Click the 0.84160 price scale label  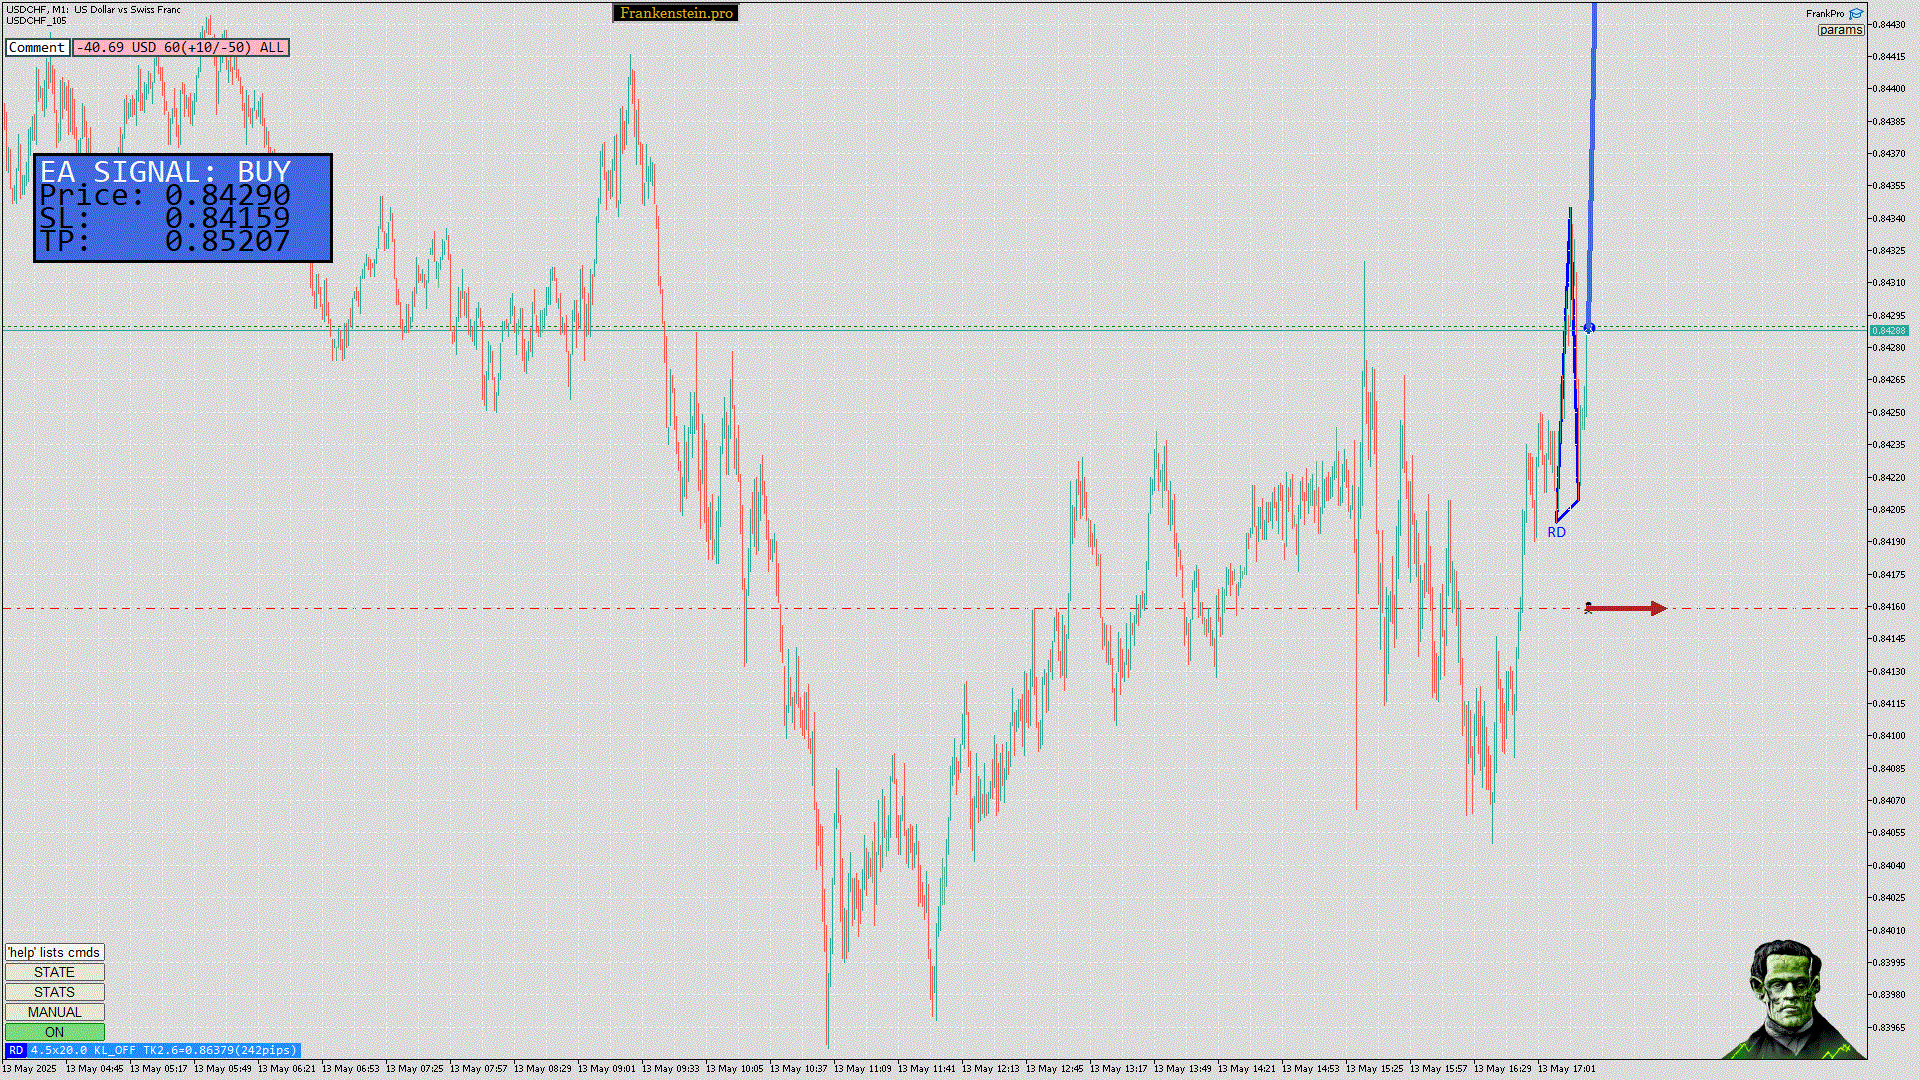point(1889,606)
